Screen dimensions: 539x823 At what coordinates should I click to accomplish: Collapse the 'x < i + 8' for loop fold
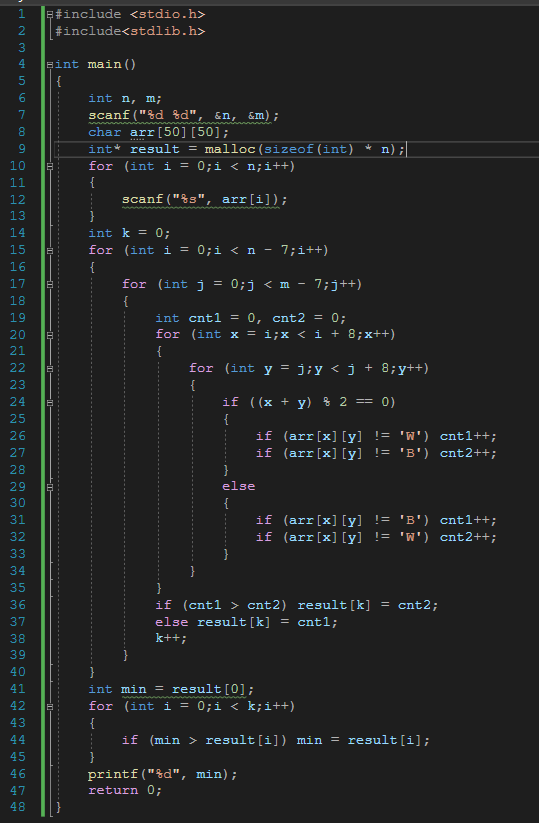50,335
